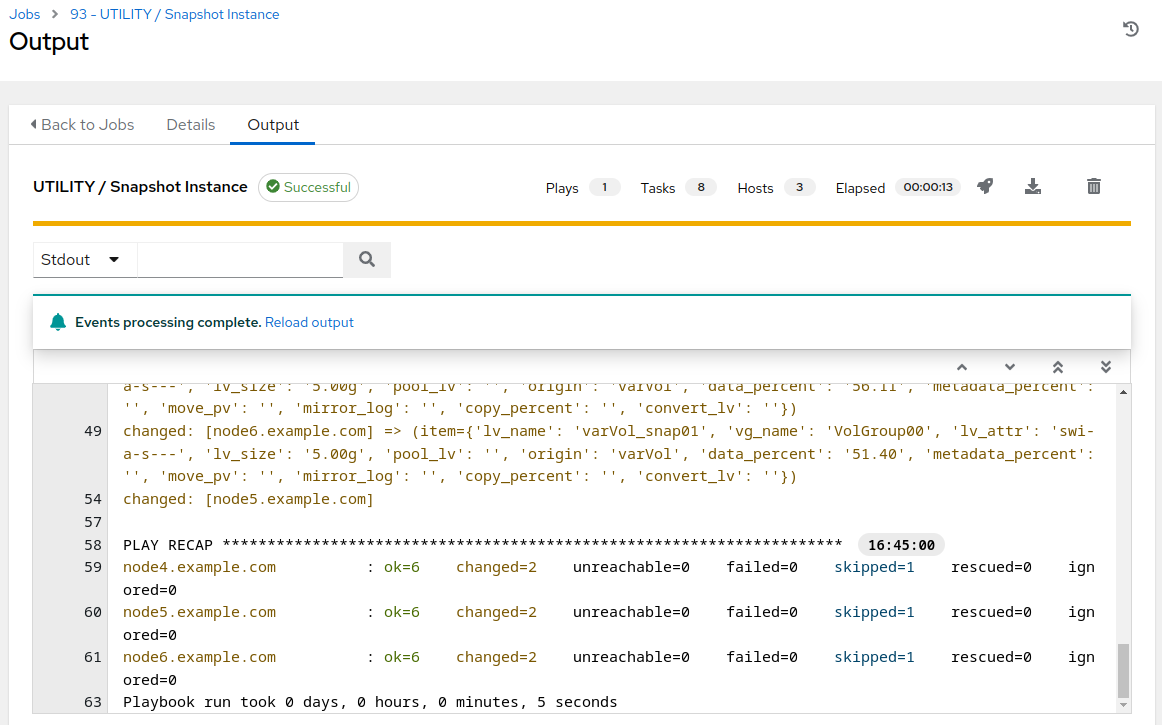Image resolution: width=1162 pixels, height=725 pixels.
Task: Click the bell notification icon
Action: [x=58, y=322]
